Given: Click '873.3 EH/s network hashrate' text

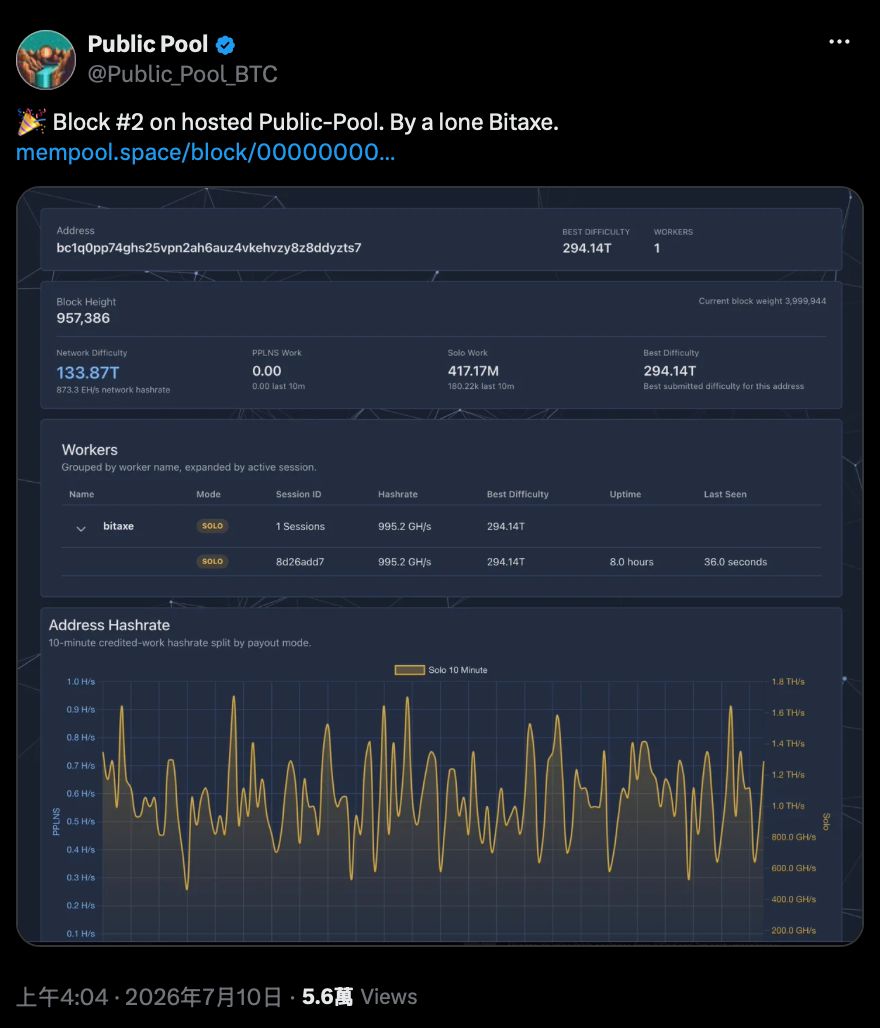Looking at the screenshot, I should click(113, 389).
